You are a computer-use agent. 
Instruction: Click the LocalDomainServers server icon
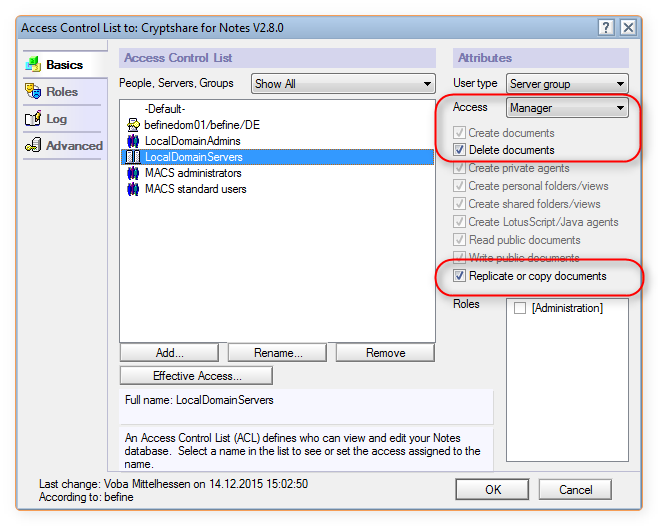133,157
